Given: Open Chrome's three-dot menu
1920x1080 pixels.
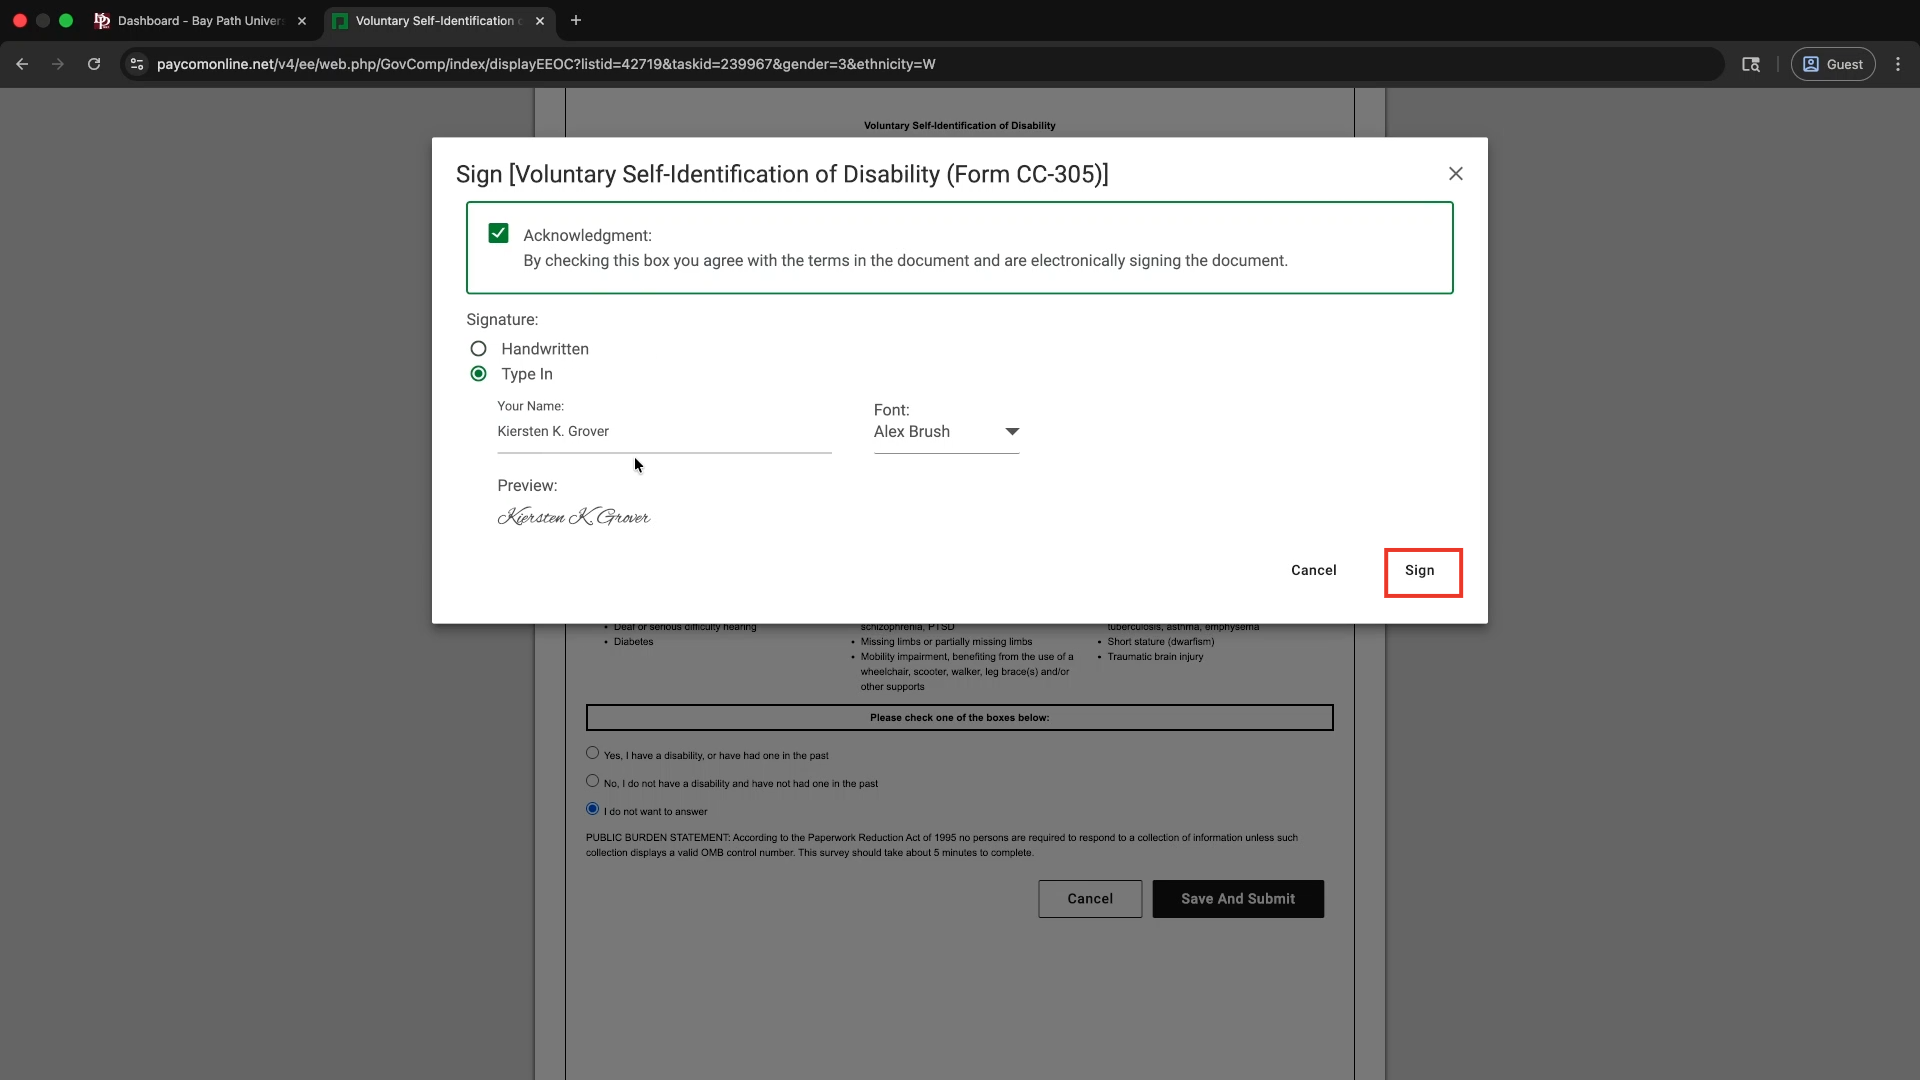Looking at the screenshot, I should click(1898, 64).
